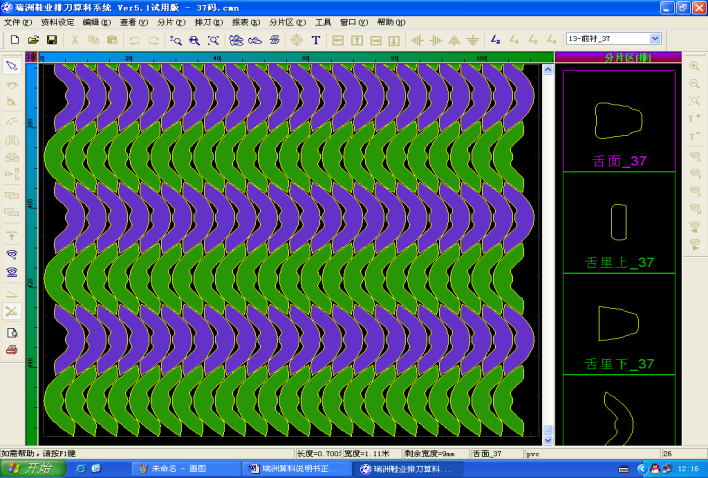Image resolution: width=708 pixels, height=478 pixels.
Task: Click the blue eye icon in left toolbar
Action: [12, 254]
